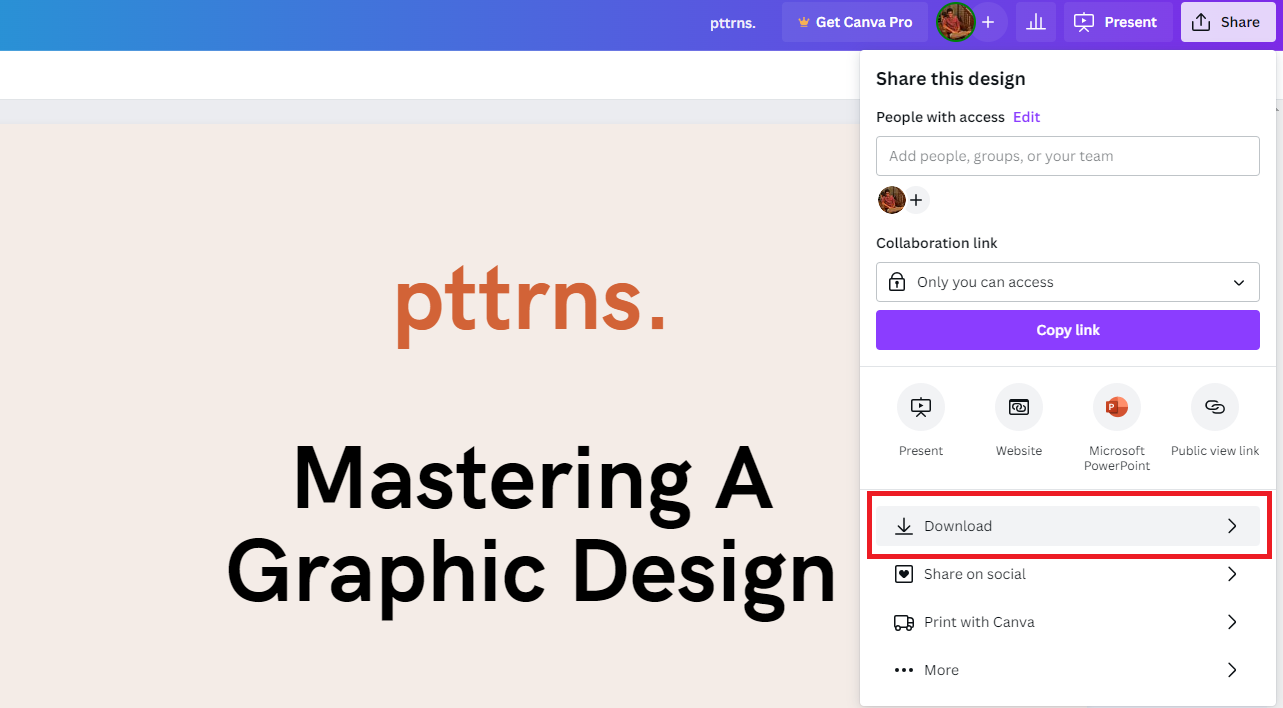The height and width of the screenshot is (708, 1283).
Task: Click the Present icon in the share panel
Action: click(921, 407)
